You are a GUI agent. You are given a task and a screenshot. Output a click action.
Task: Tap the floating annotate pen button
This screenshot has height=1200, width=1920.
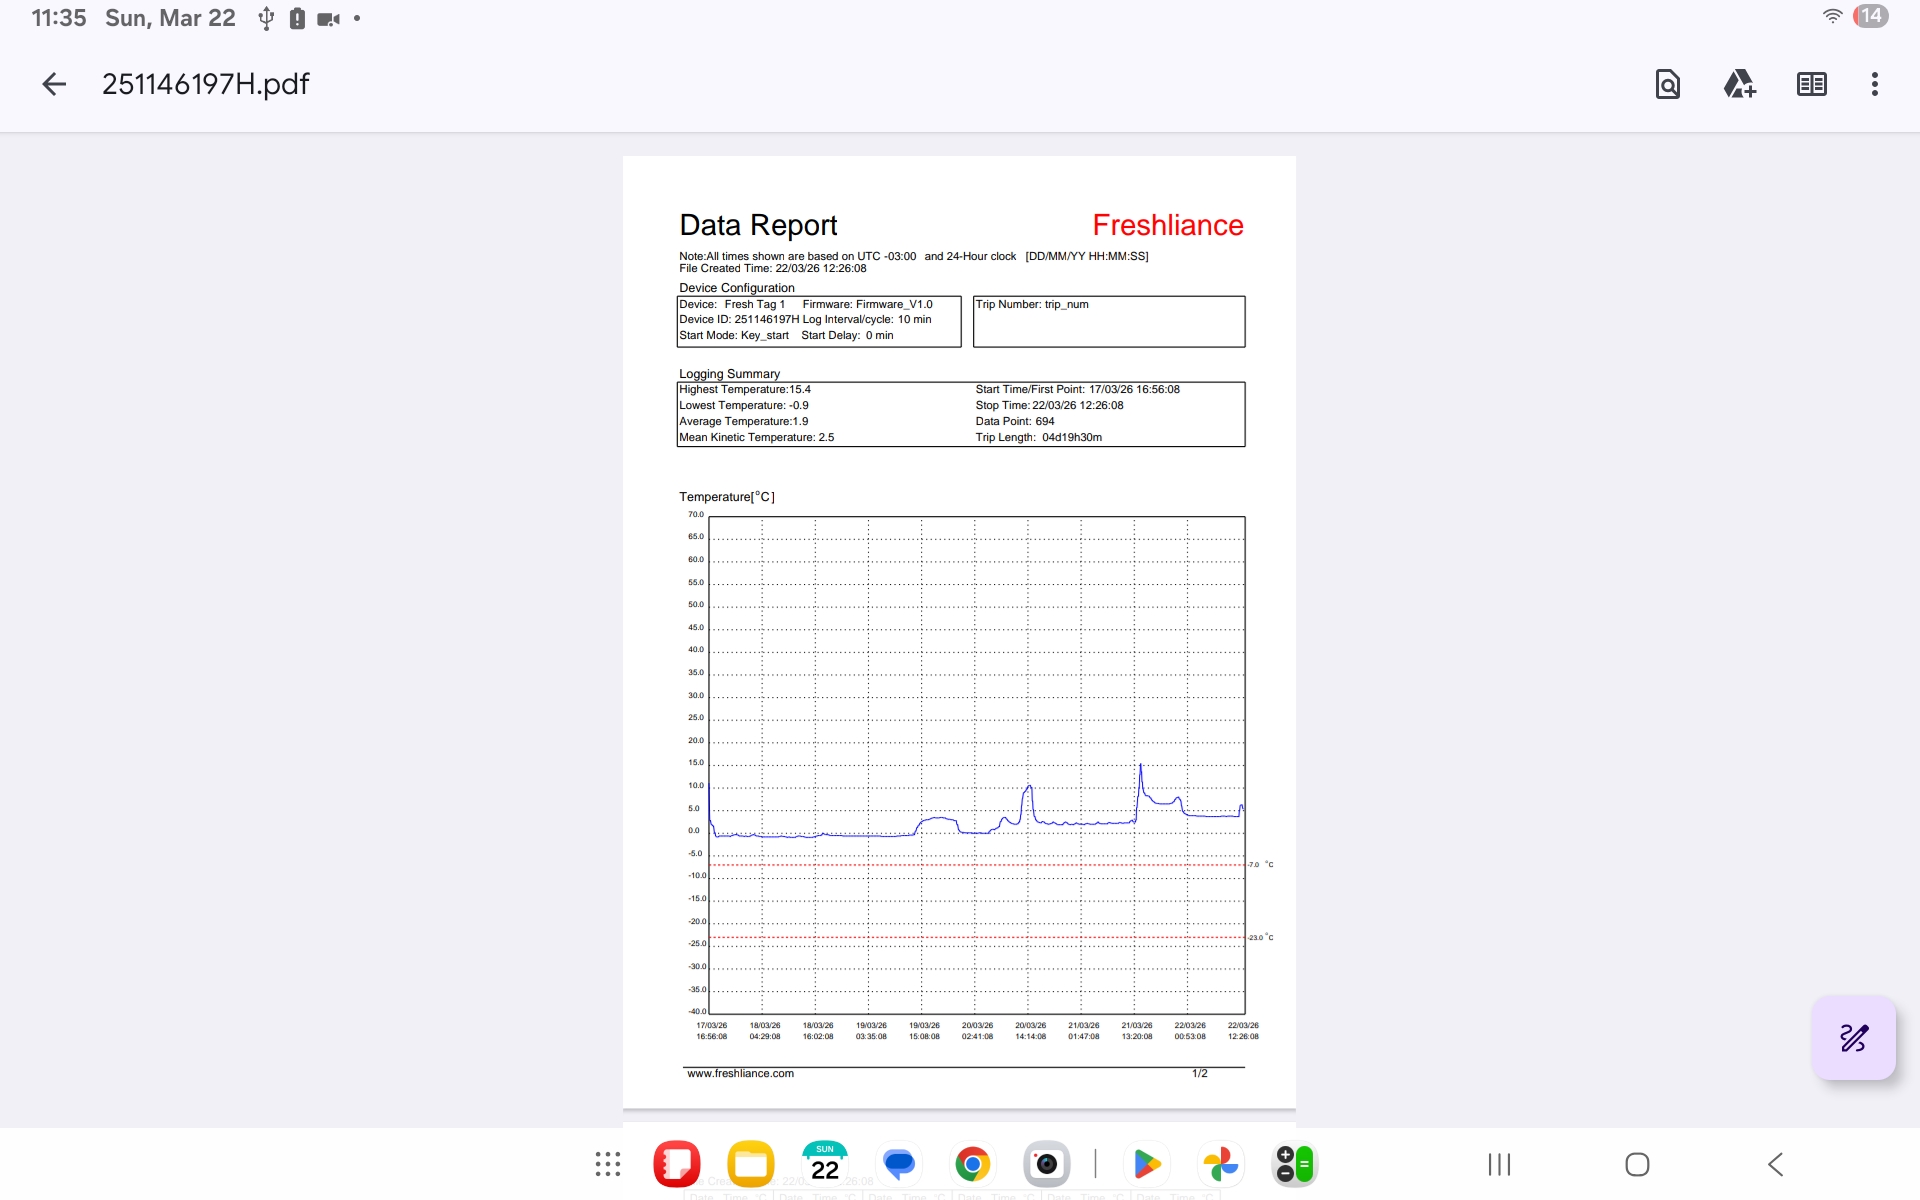coord(1853,1038)
